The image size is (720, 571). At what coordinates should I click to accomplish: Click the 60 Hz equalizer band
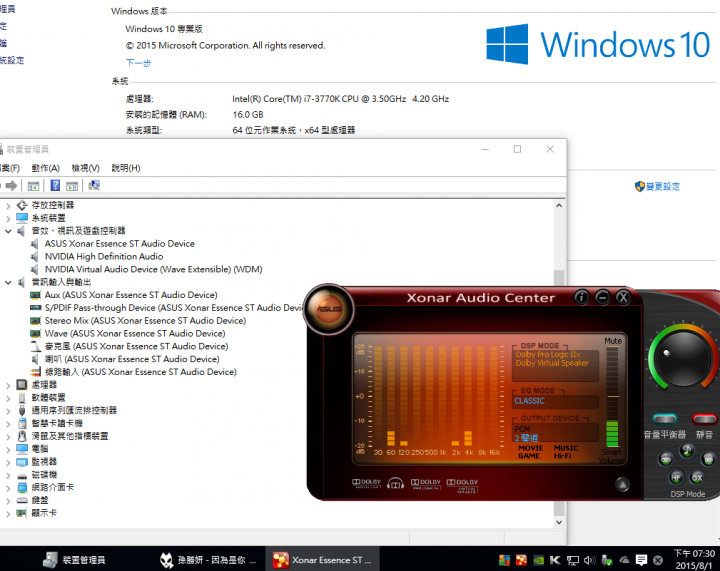tap(391, 398)
